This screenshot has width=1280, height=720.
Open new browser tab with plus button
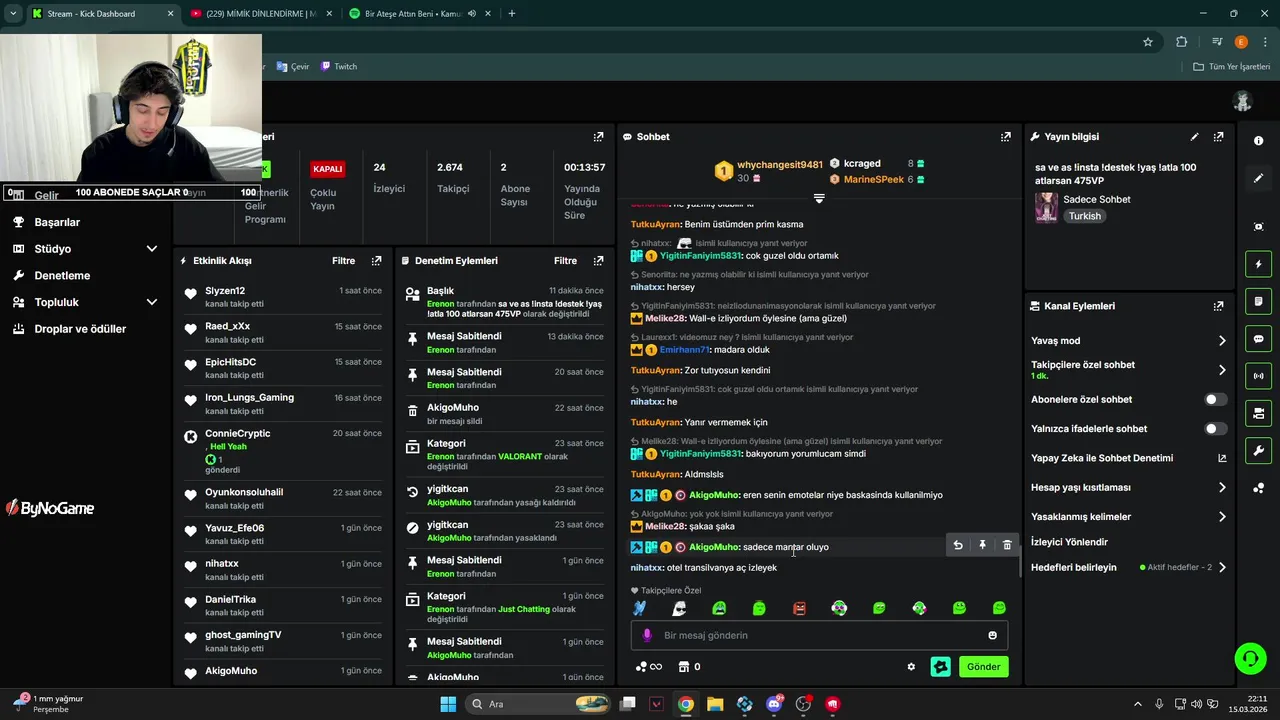click(512, 14)
